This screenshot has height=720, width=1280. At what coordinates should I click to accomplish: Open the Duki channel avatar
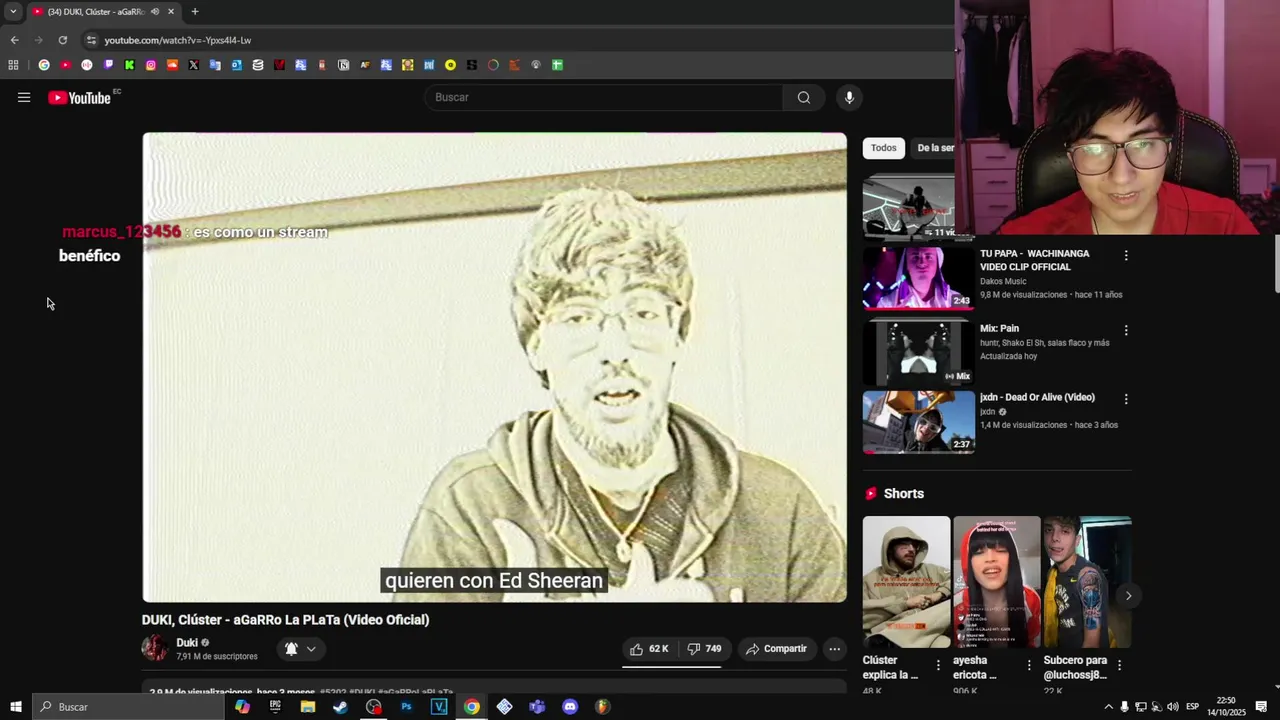[x=155, y=648]
